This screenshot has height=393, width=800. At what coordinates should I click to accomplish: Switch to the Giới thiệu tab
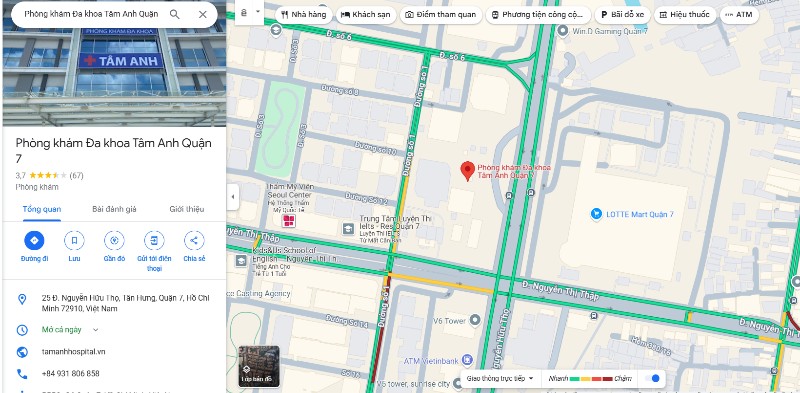pos(187,209)
